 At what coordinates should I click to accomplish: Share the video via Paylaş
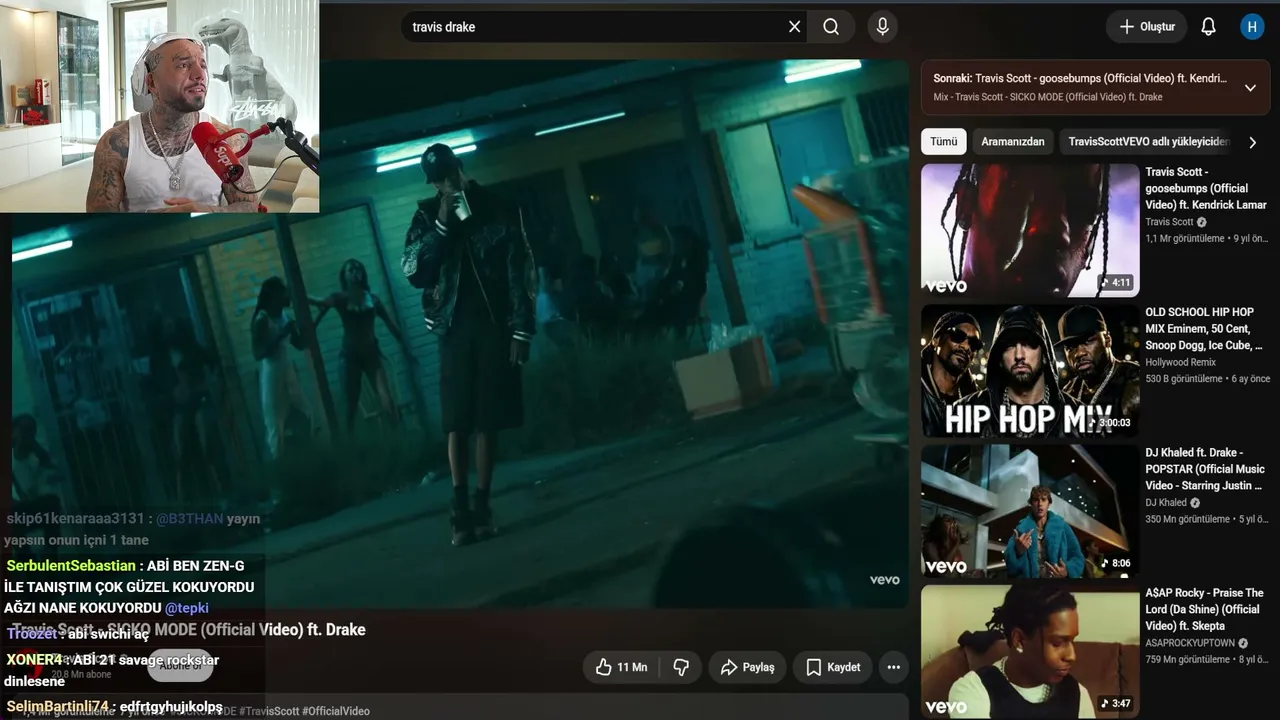click(748, 667)
